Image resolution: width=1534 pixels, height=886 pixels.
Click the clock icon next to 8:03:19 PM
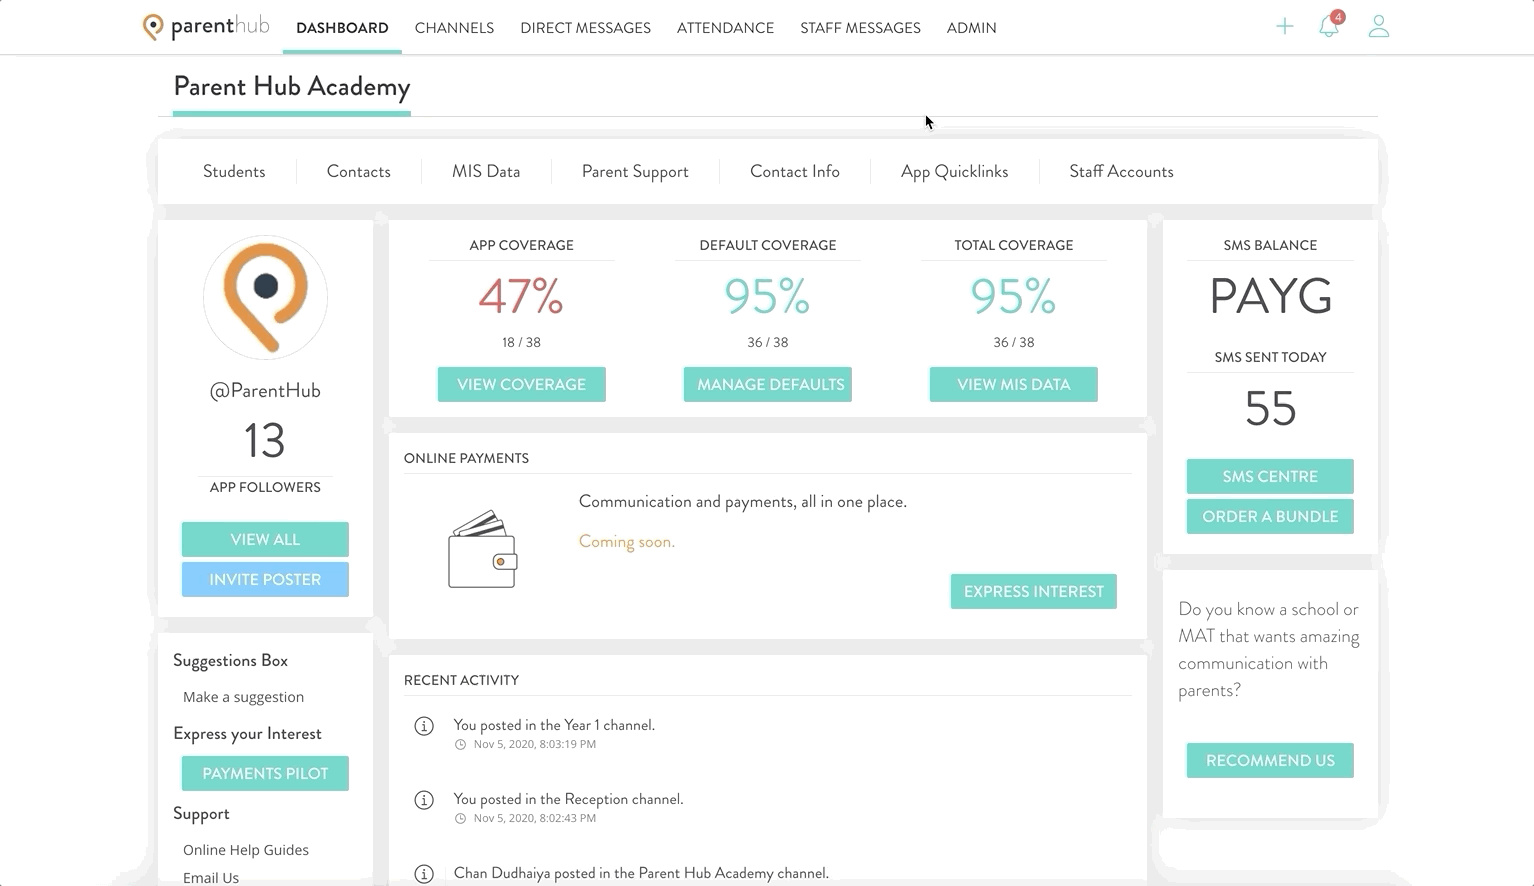coord(461,745)
